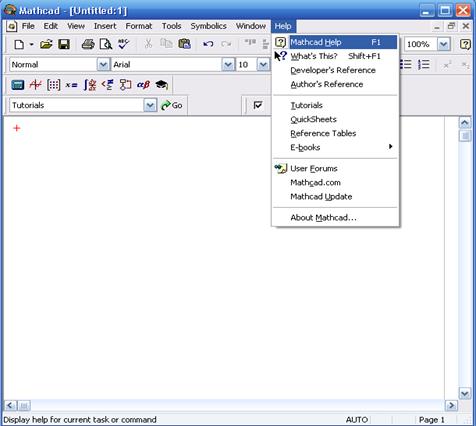Click the Align Across regions icon
This screenshot has height=426, width=476.
coord(250,43)
